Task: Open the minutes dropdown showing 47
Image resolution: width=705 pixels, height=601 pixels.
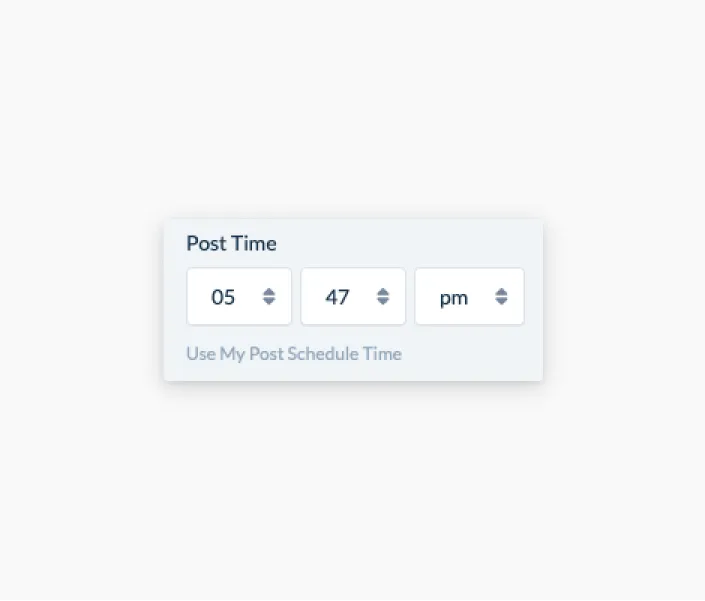Action: (x=353, y=296)
